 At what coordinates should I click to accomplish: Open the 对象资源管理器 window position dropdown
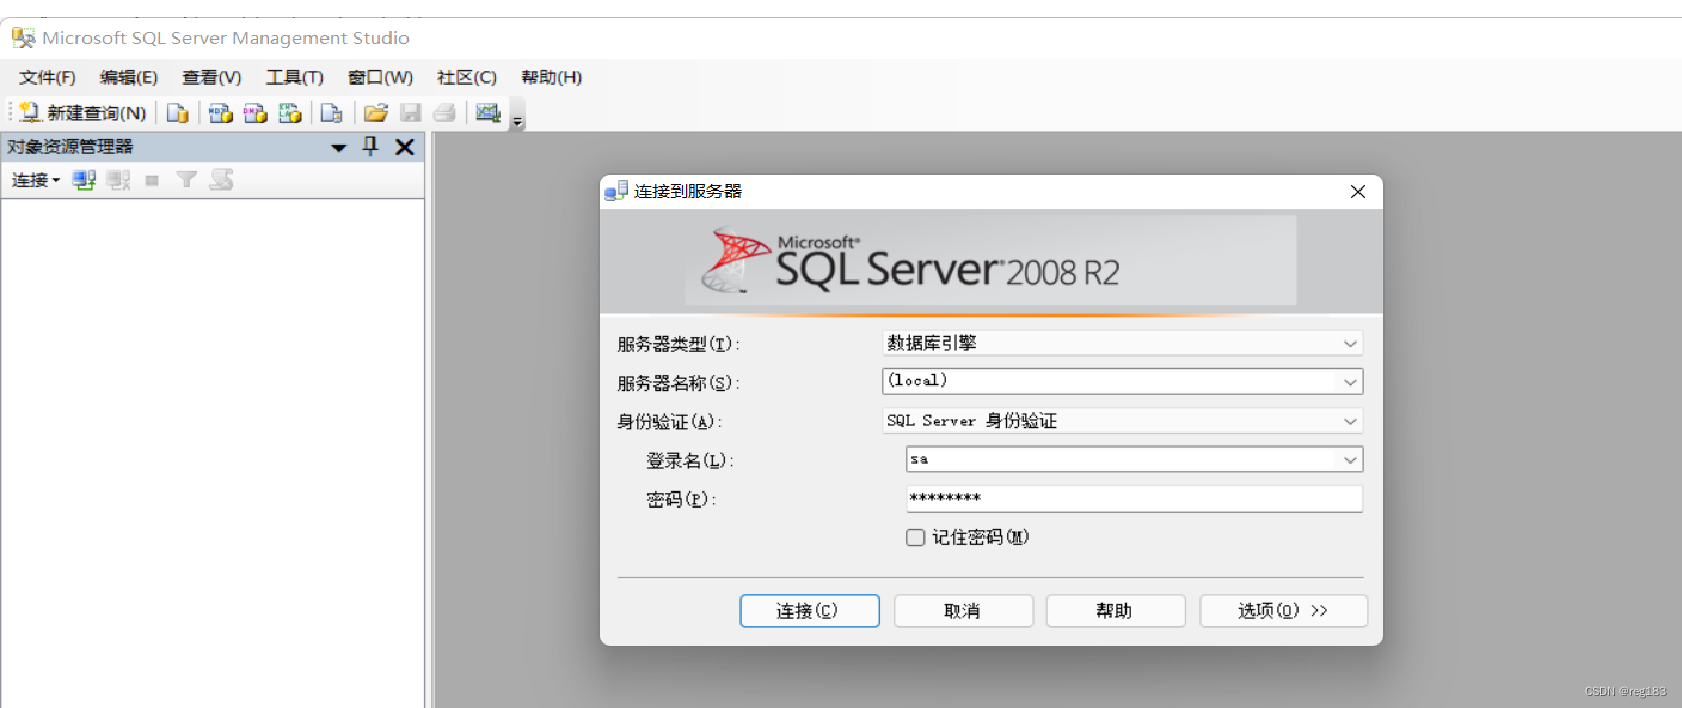coord(339,148)
